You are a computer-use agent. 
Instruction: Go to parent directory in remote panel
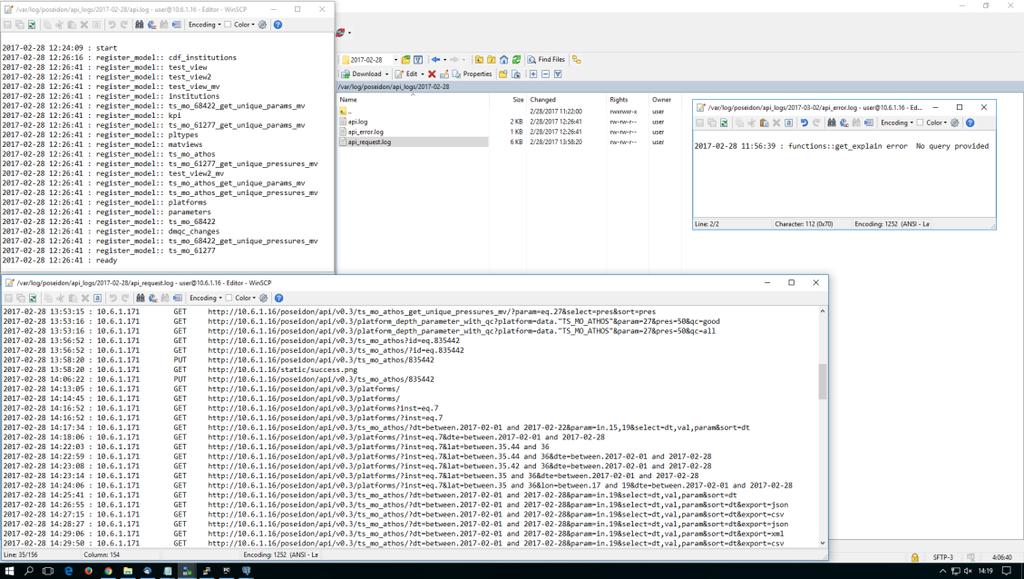tap(479, 59)
